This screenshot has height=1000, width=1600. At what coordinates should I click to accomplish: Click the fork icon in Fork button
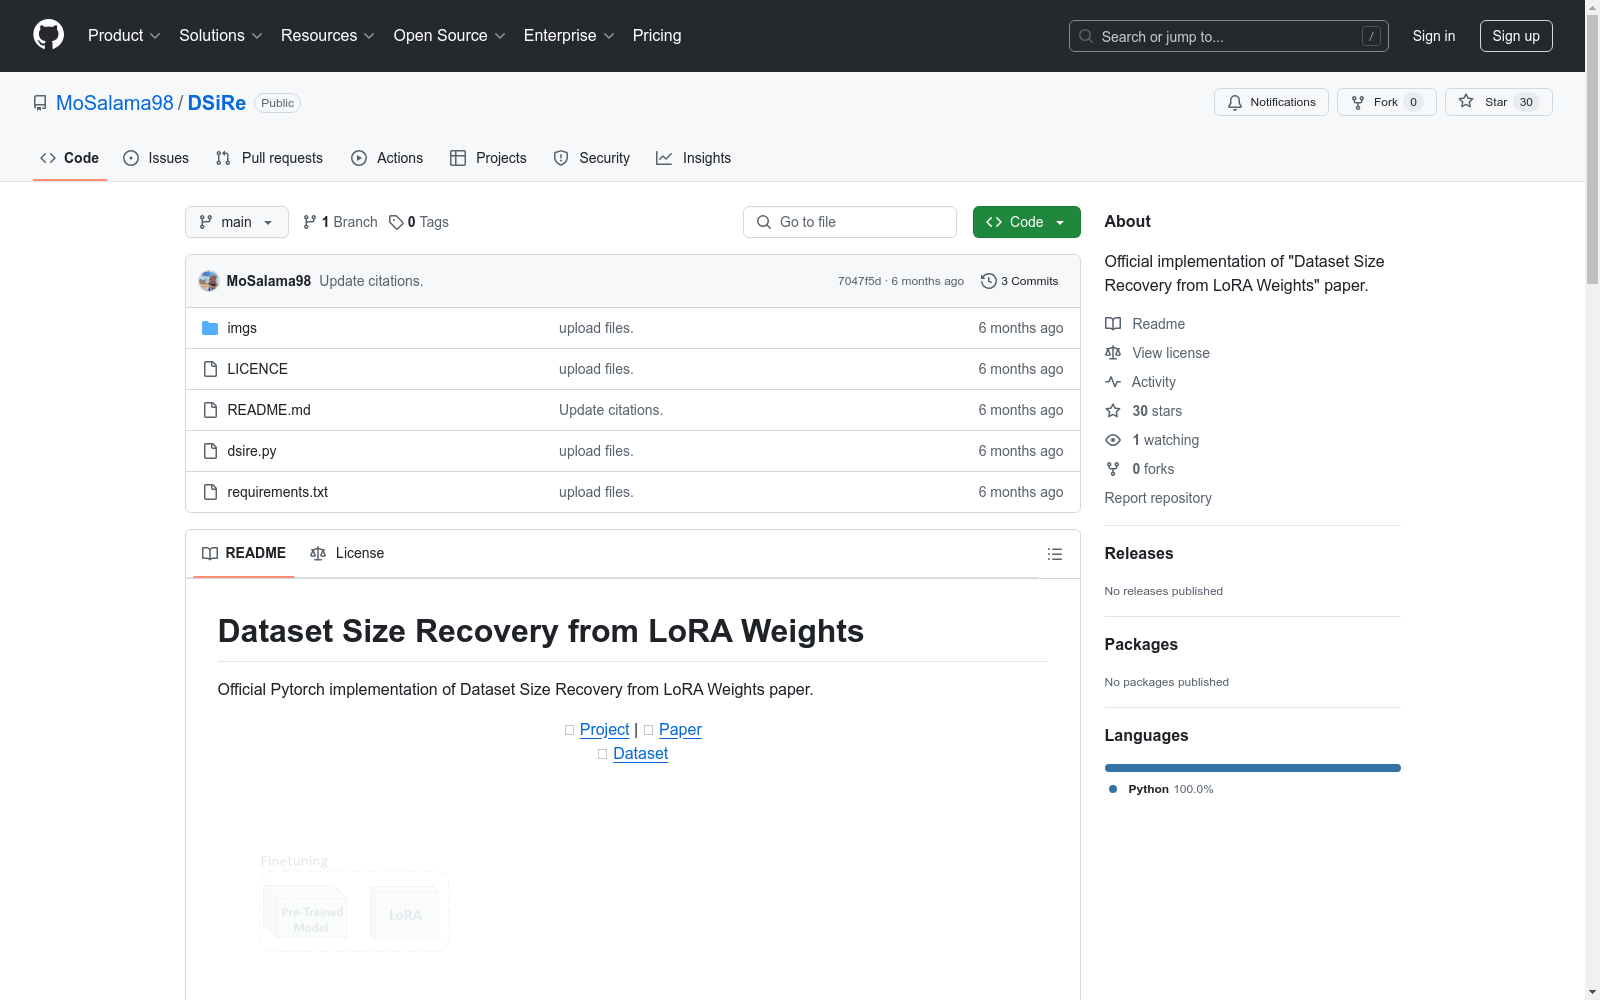pos(1358,102)
